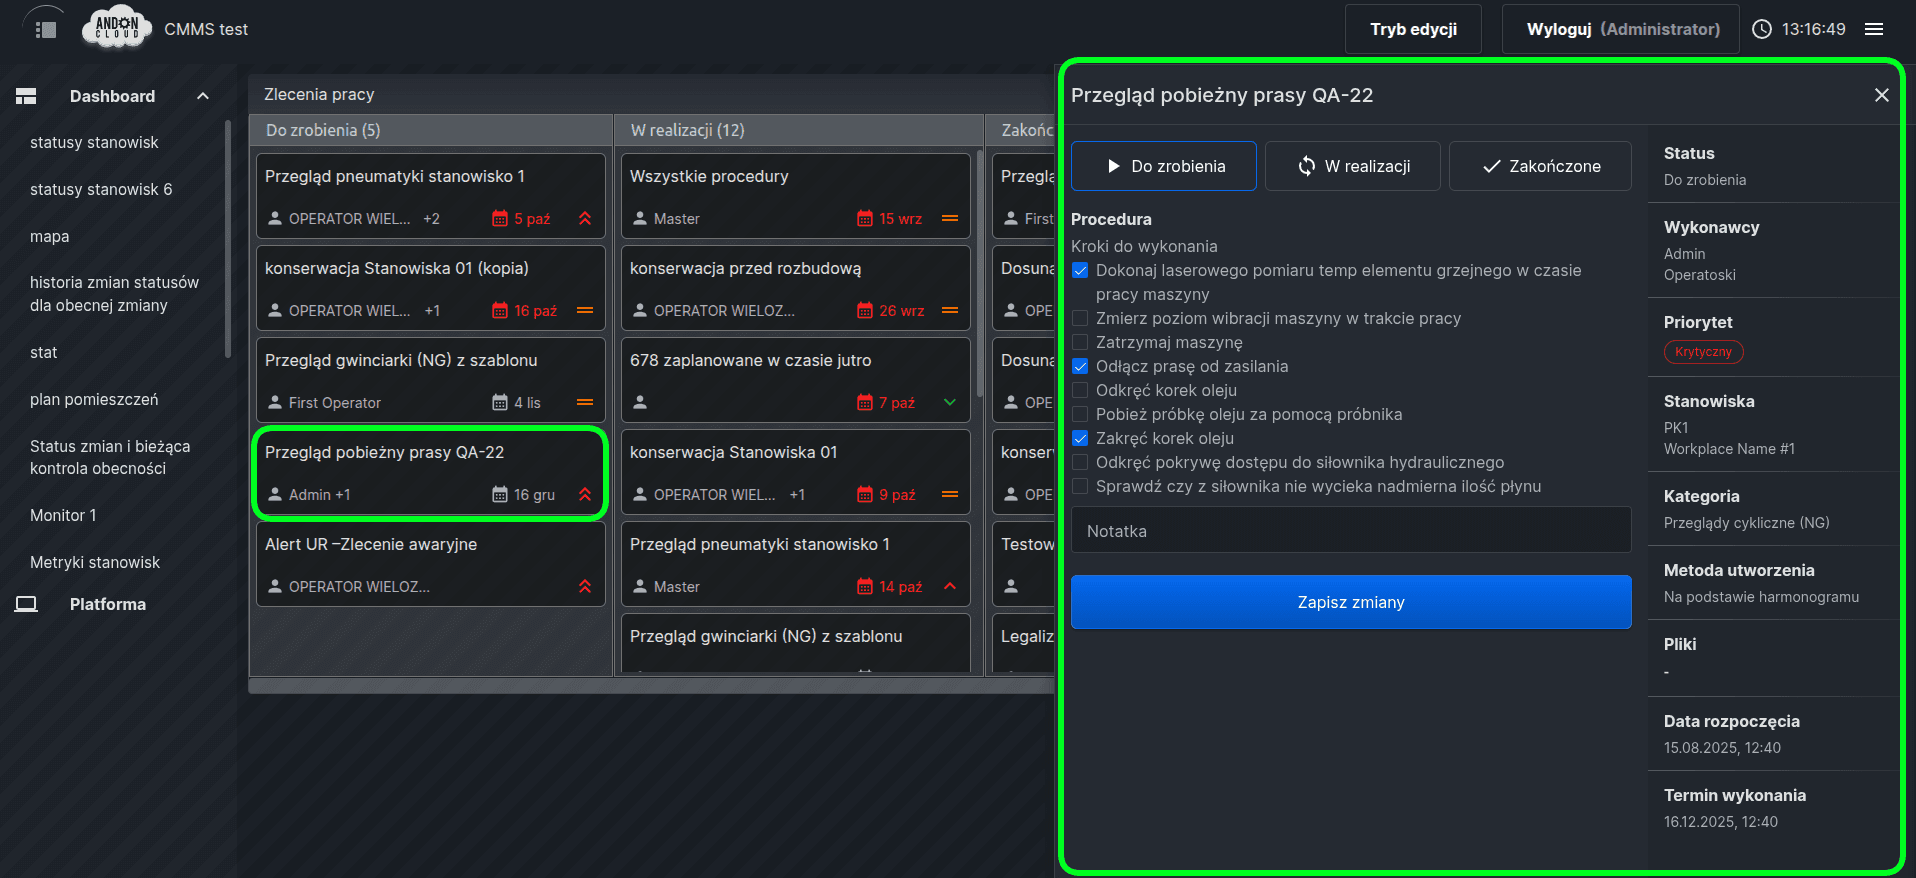Click the Krytyczny priority badge
The image size is (1916, 878).
point(1703,352)
